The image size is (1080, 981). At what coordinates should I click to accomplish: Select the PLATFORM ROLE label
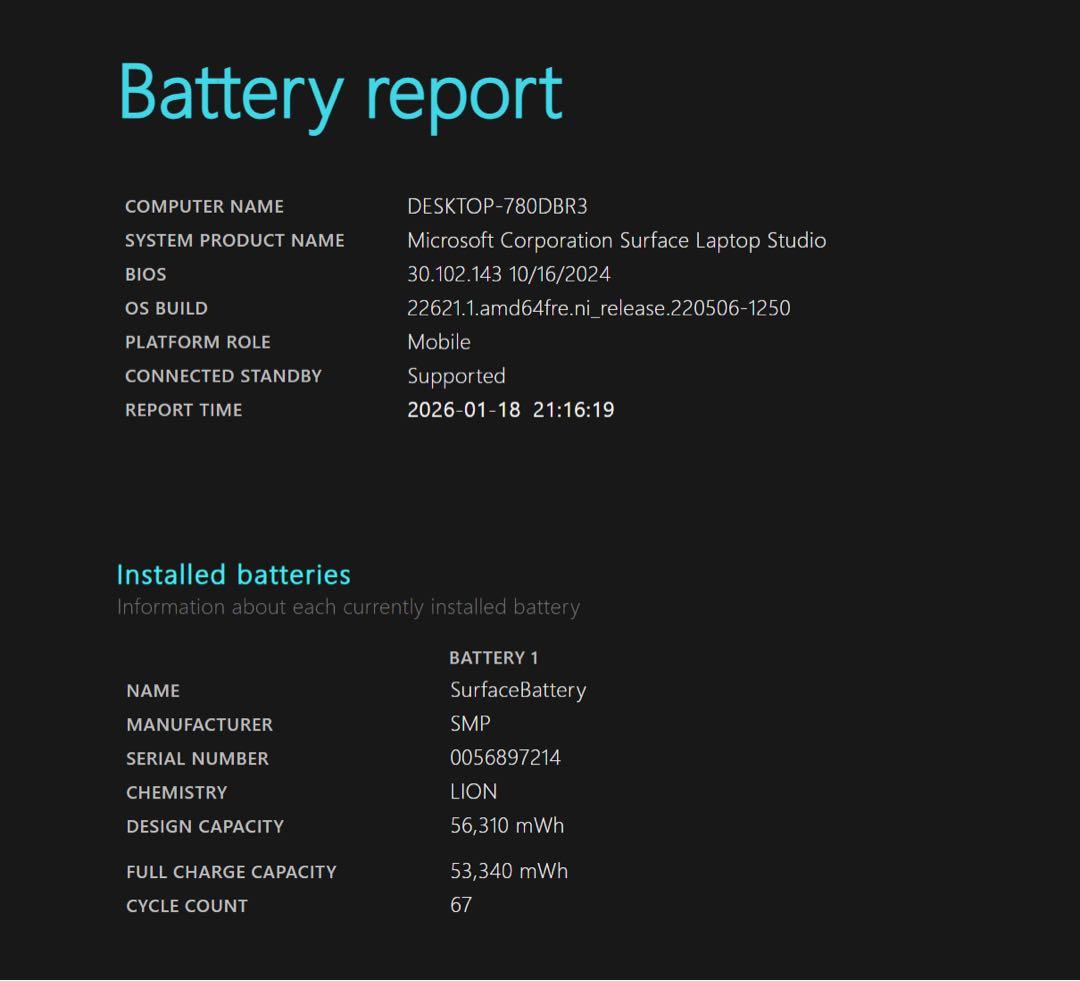(197, 342)
